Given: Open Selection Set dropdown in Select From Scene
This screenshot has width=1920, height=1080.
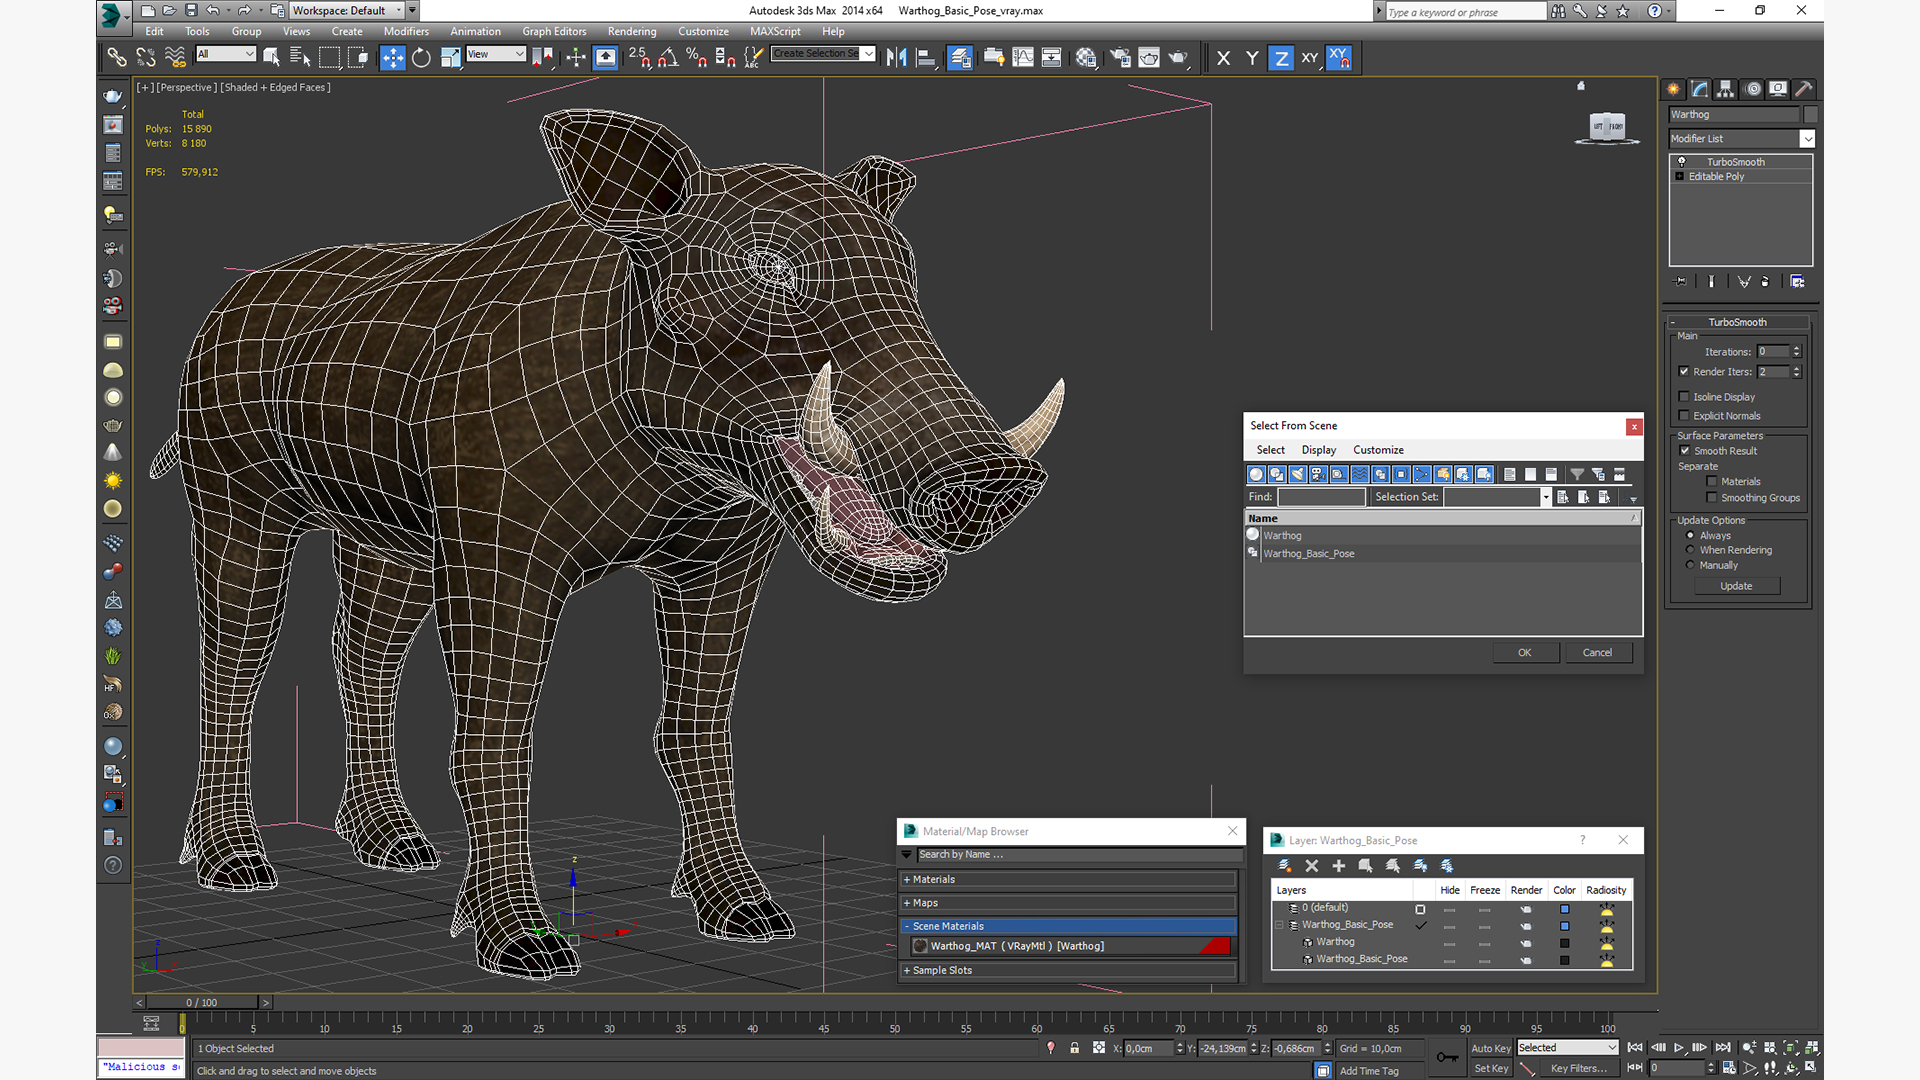Looking at the screenshot, I should click(x=1546, y=497).
